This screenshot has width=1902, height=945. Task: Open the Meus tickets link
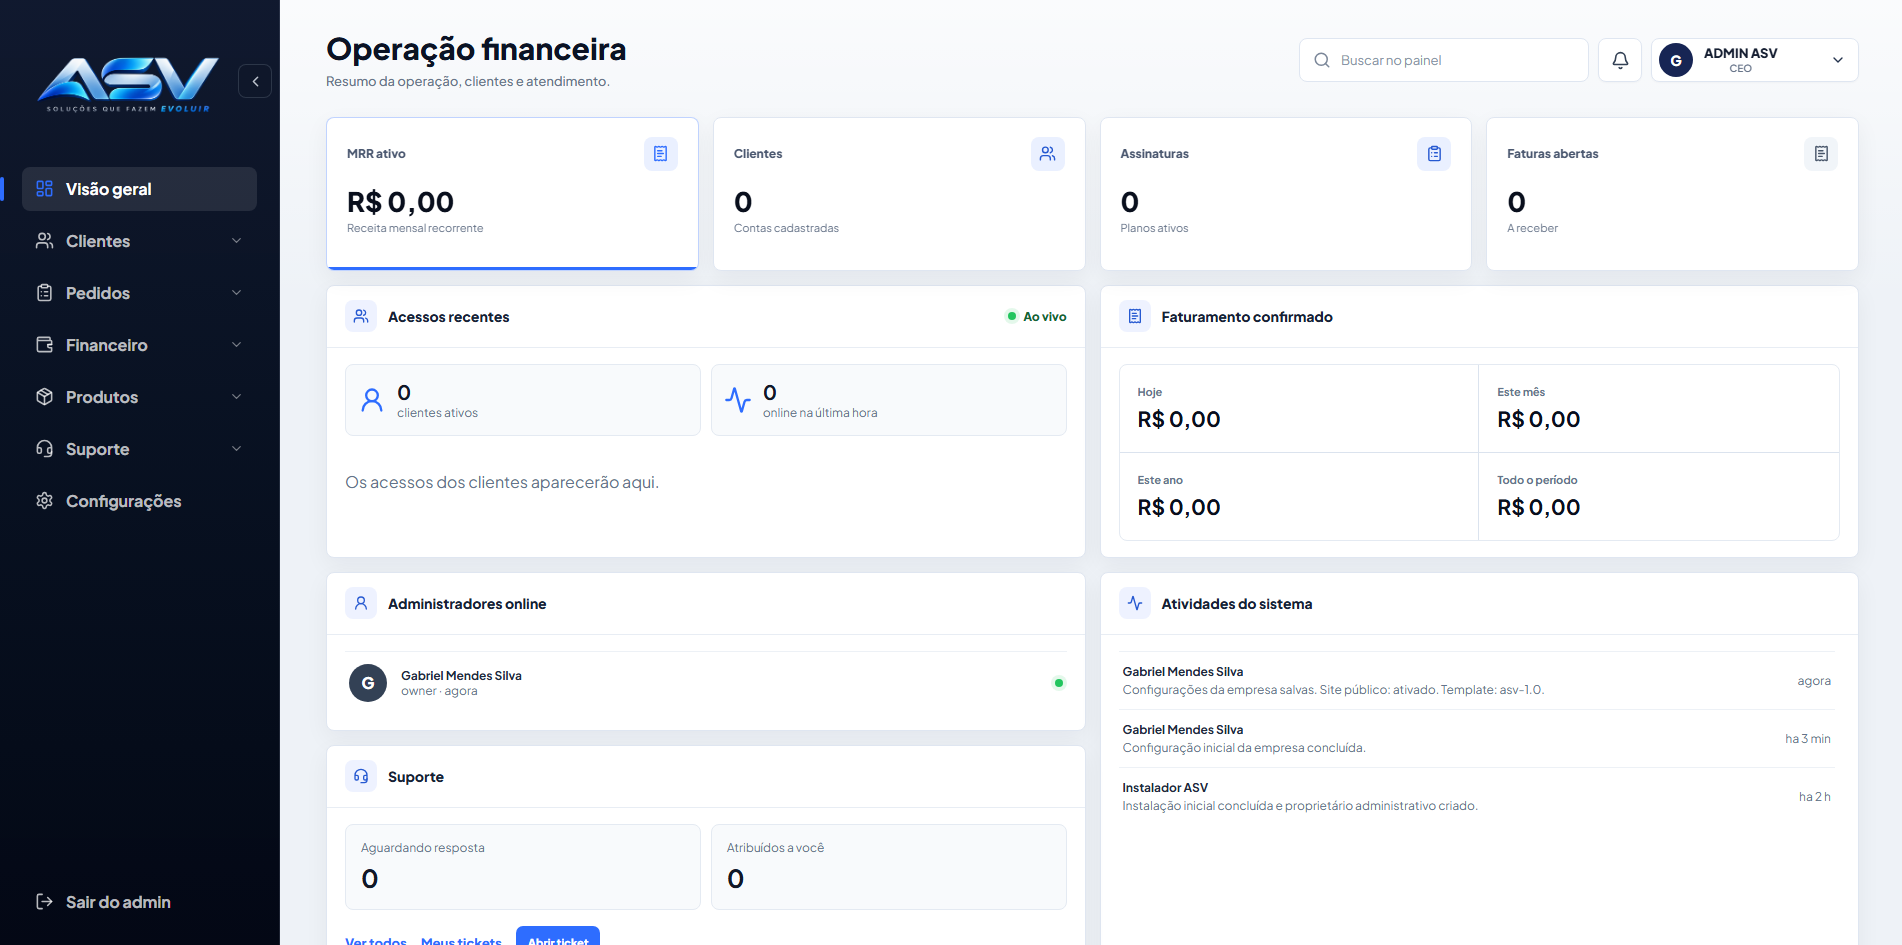click(461, 940)
